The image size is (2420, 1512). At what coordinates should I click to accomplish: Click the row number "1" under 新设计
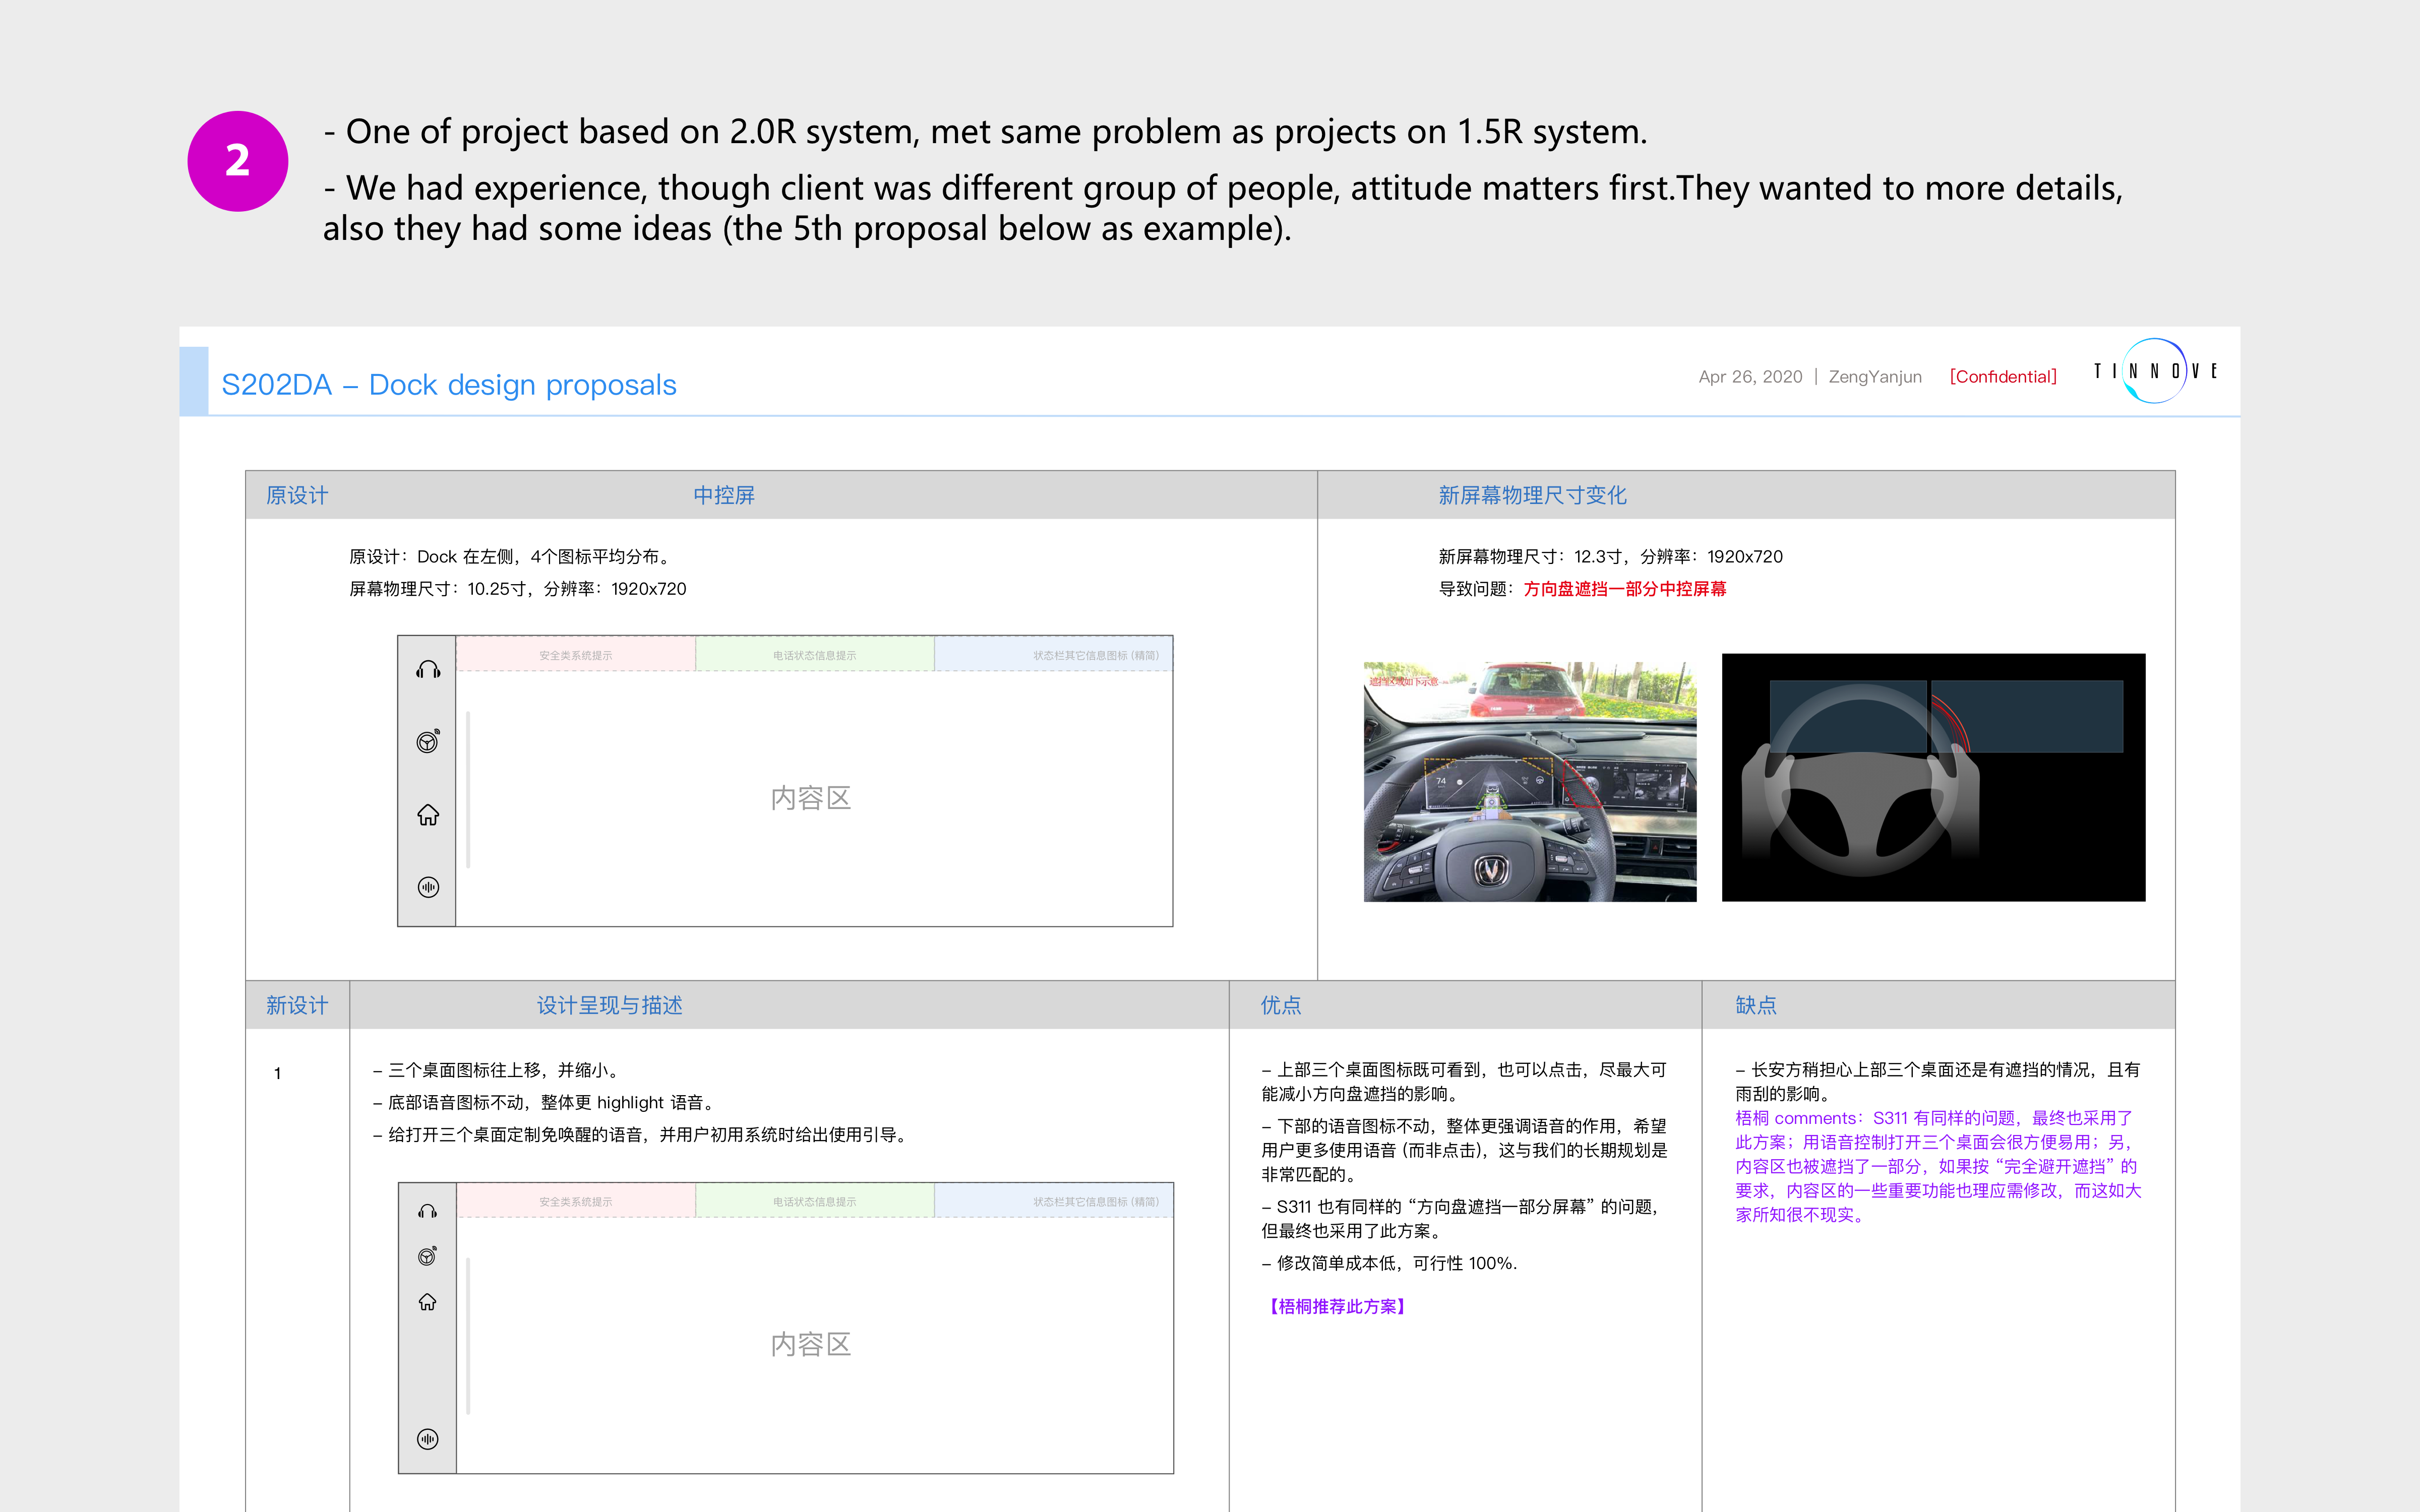click(277, 1073)
